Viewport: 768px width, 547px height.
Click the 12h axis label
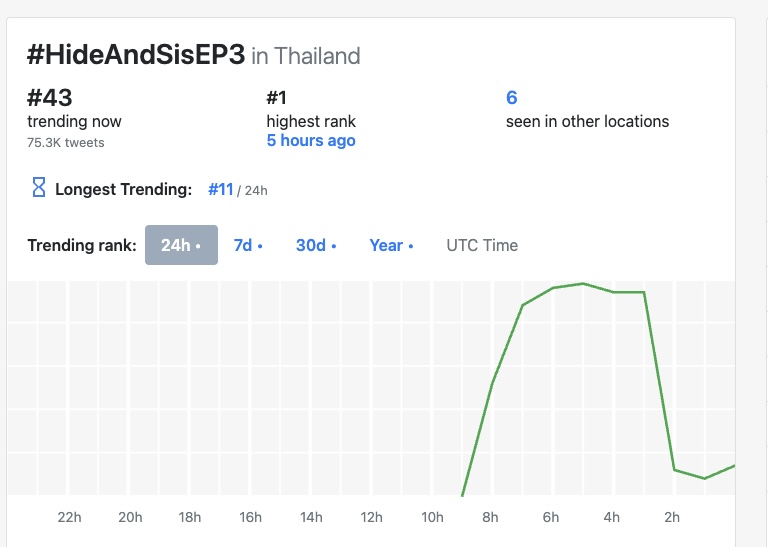tap(371, 517)
